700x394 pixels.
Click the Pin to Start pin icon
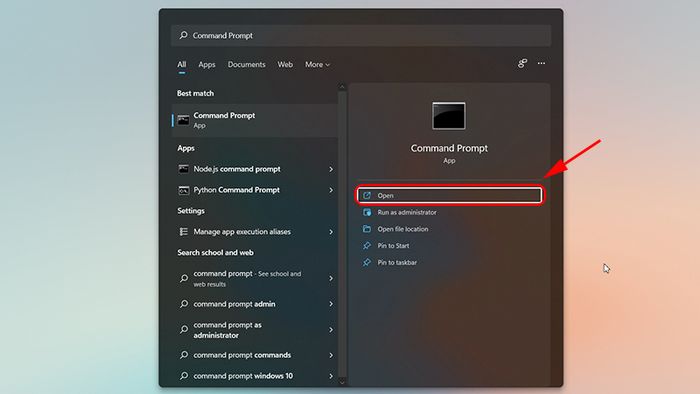pos(367,245)
